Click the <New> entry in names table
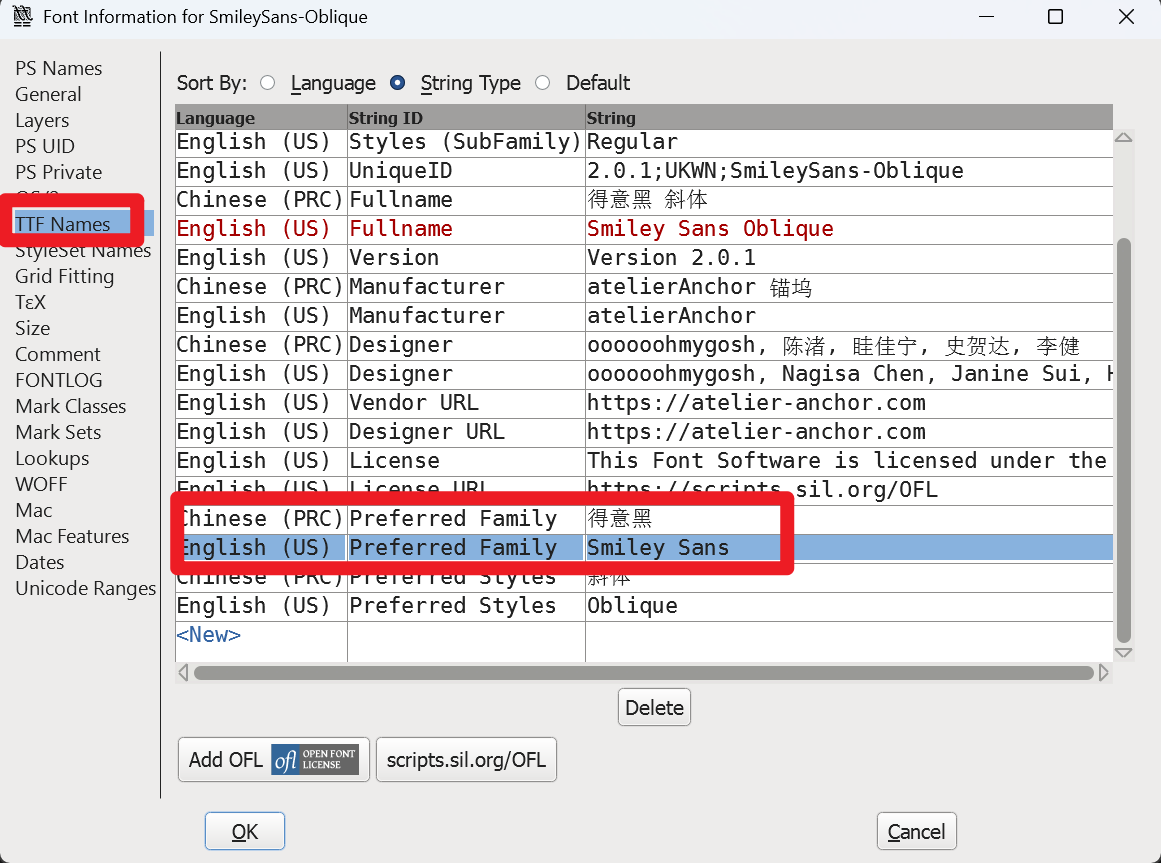Viewport: 1161px width, 863px height. 208,635
